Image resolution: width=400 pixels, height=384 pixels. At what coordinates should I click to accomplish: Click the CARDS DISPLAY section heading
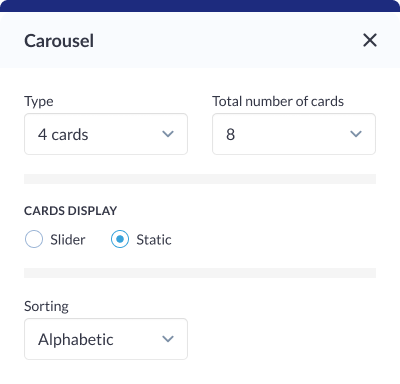[x=70, y=211]
